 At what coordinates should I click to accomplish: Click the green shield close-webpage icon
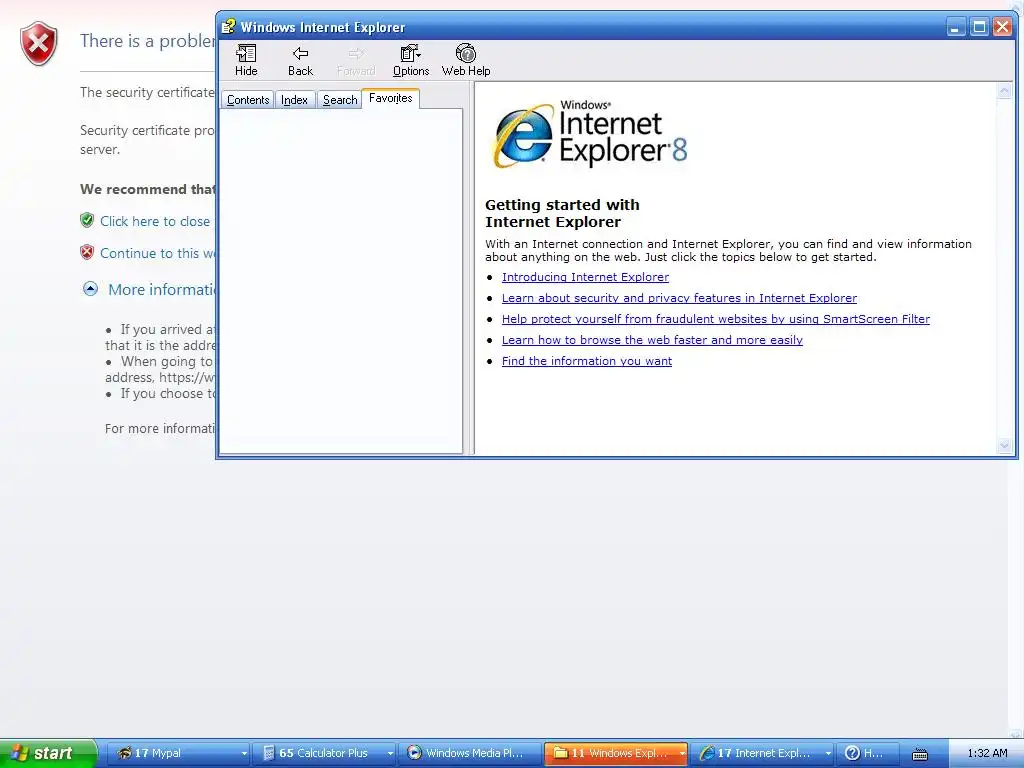(87, 220)
